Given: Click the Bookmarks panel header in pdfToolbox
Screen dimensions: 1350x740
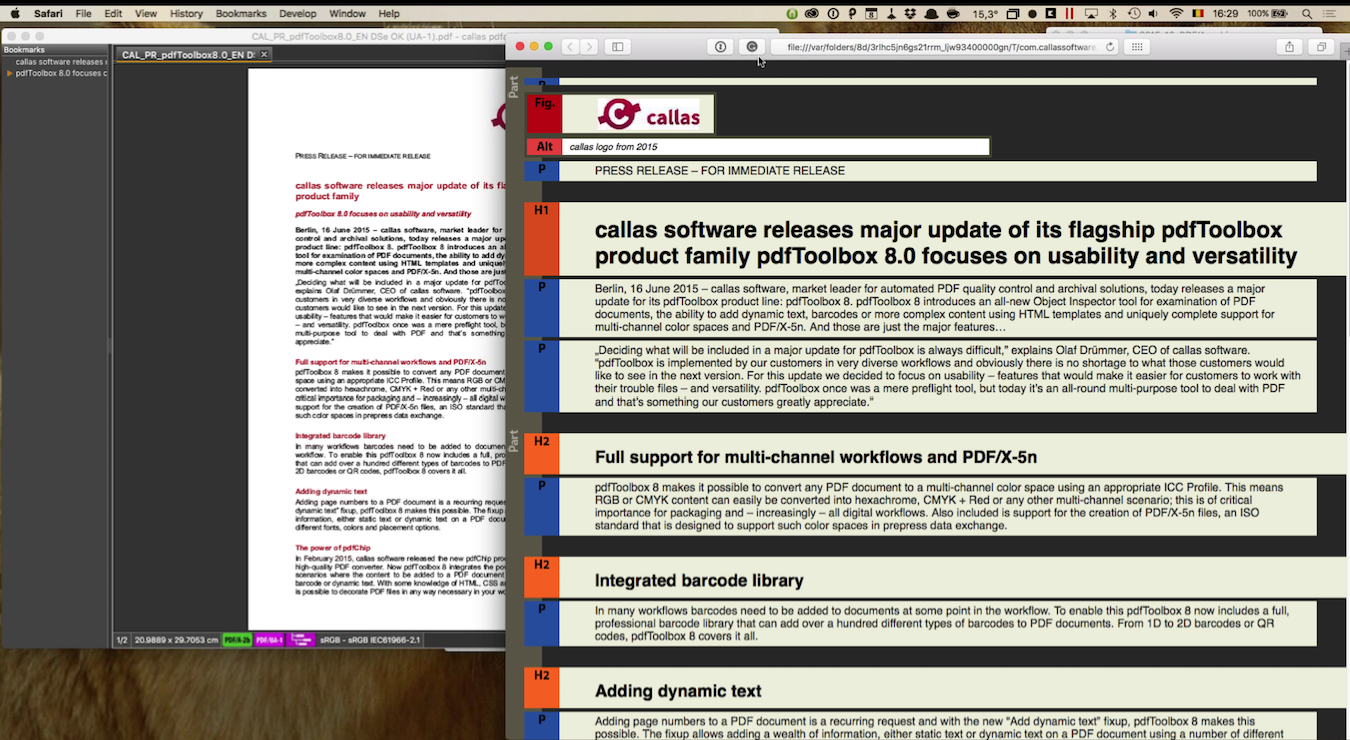Looking at the screenshot, I should pyautogui.click(x=54, y=49).
